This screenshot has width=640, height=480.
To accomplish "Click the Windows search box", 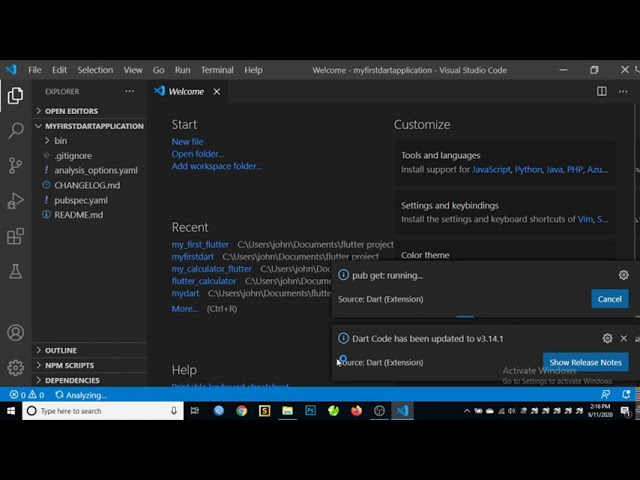I will click(103, 411).
